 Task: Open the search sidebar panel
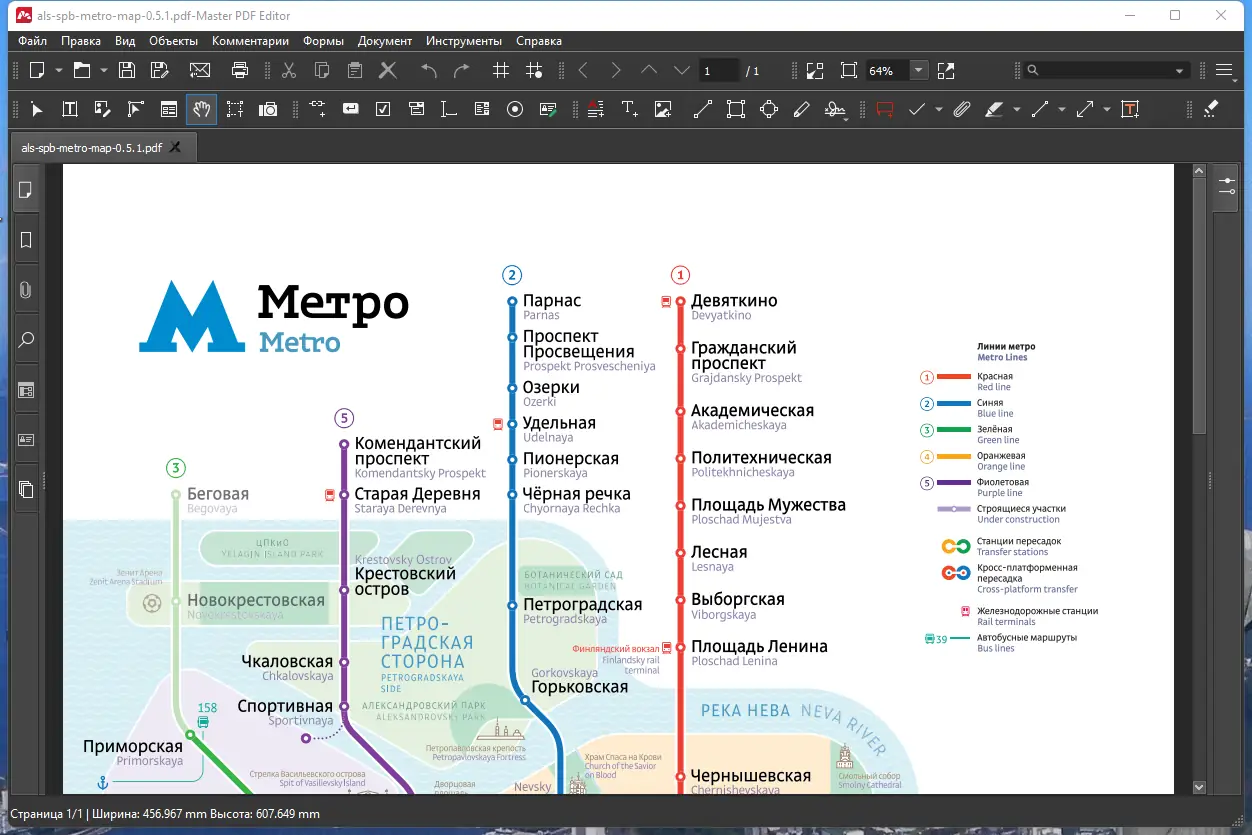point(26,340)
